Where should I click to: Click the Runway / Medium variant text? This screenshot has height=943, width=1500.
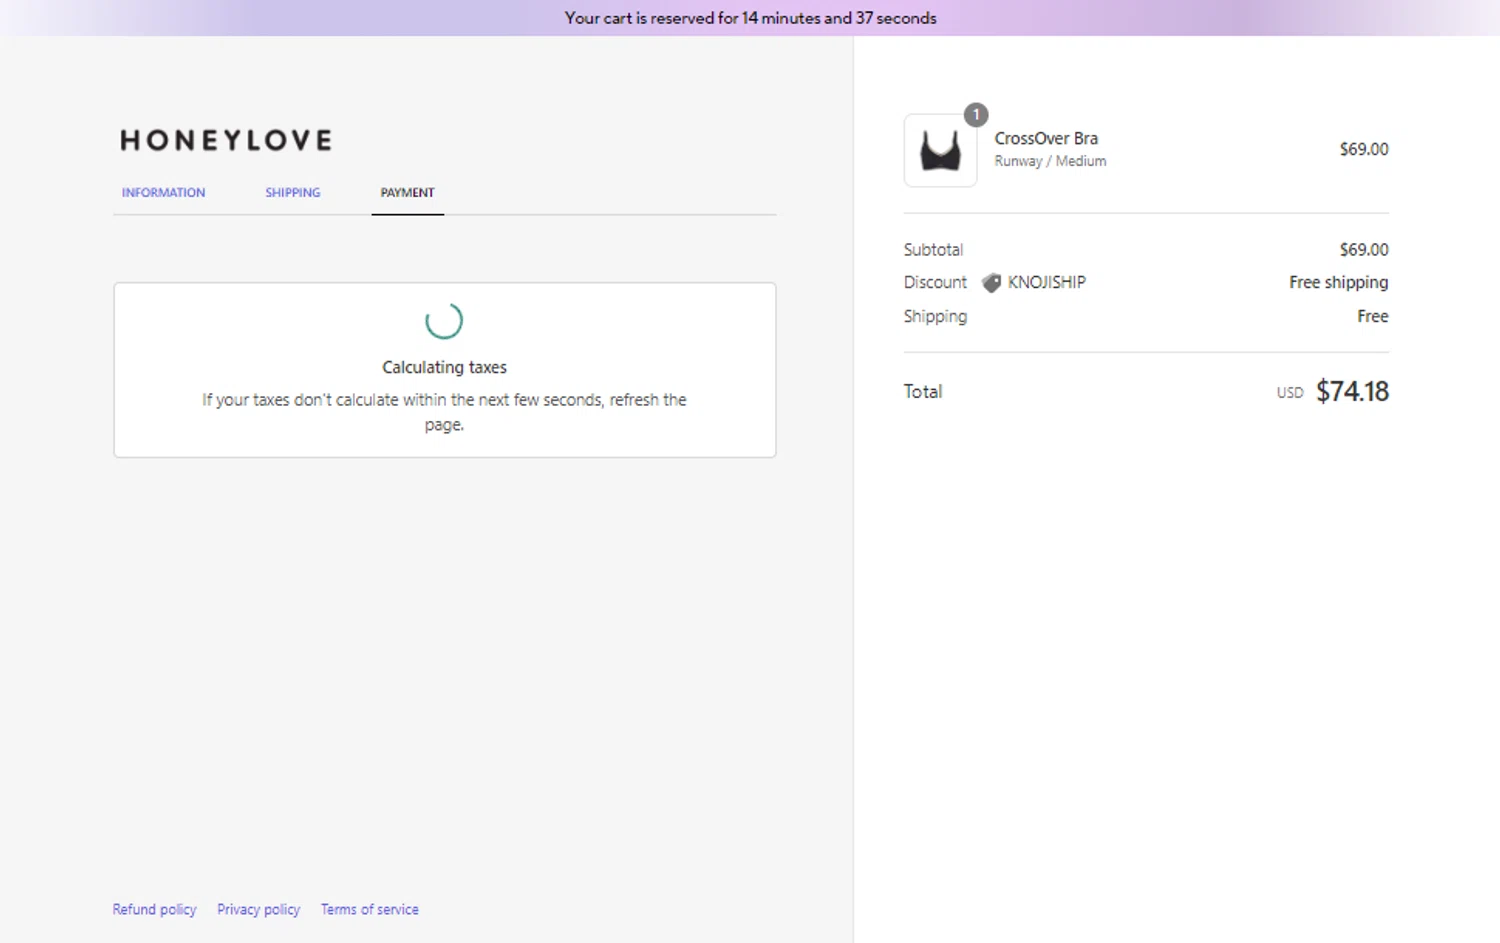pyautogui.click(x=1050, y=161)
